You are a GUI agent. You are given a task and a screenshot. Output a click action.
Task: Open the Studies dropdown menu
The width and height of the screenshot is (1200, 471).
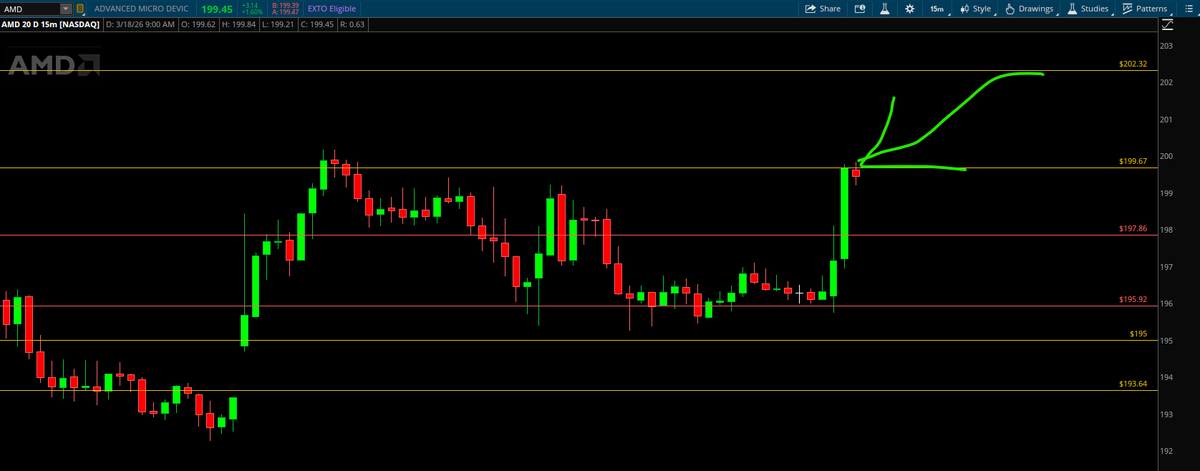[1088, 8]
